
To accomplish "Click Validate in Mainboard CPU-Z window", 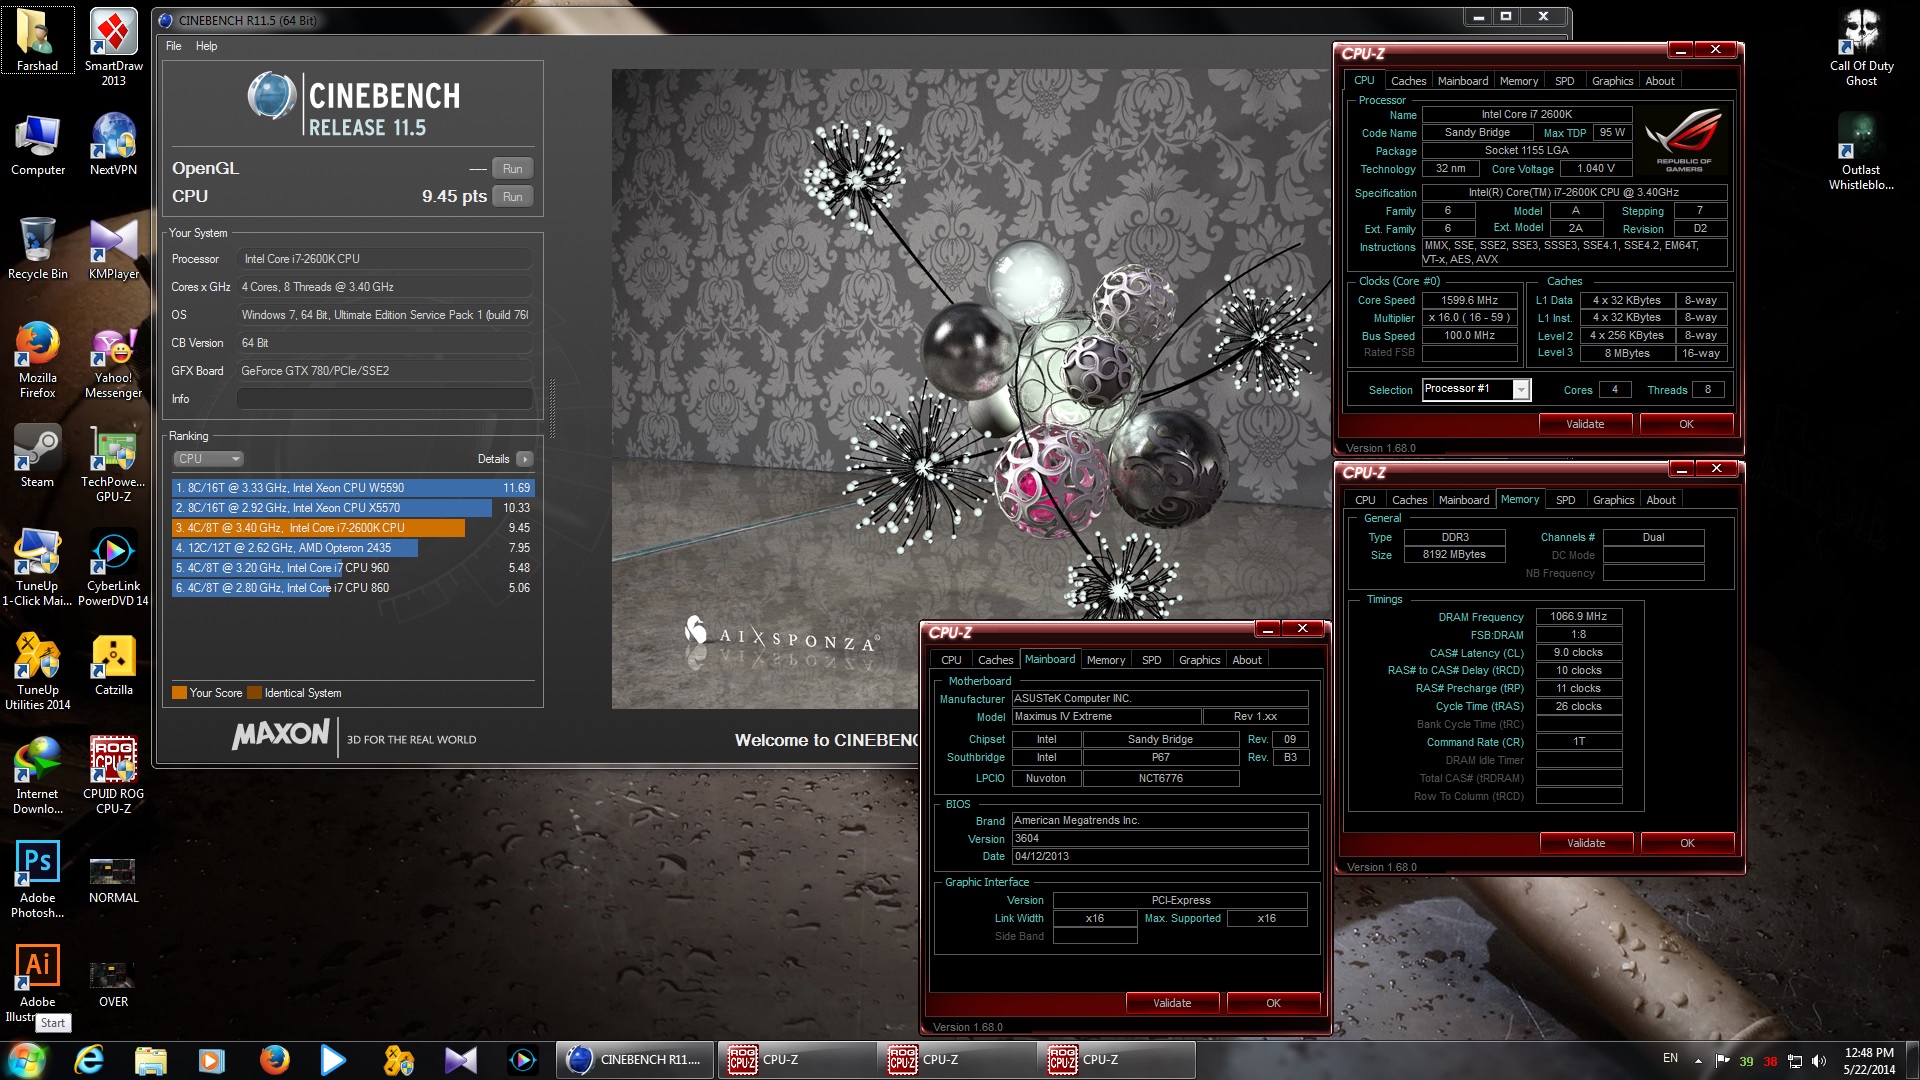I will pos(1172,1003).
